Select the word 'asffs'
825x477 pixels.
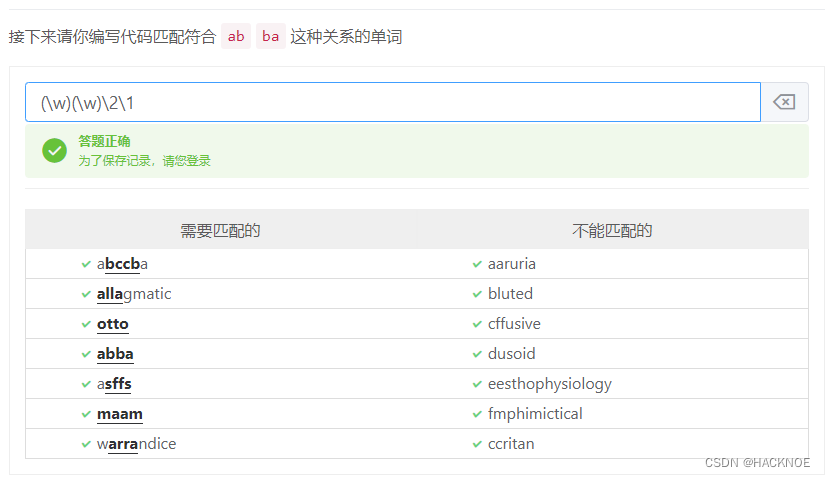click(x=114, y=384)
